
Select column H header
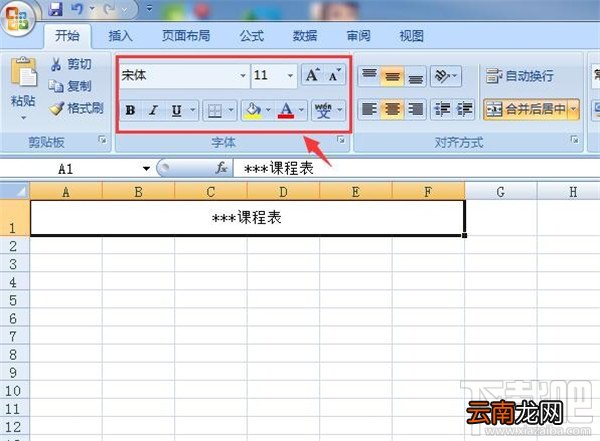click(x=569, y=191)
